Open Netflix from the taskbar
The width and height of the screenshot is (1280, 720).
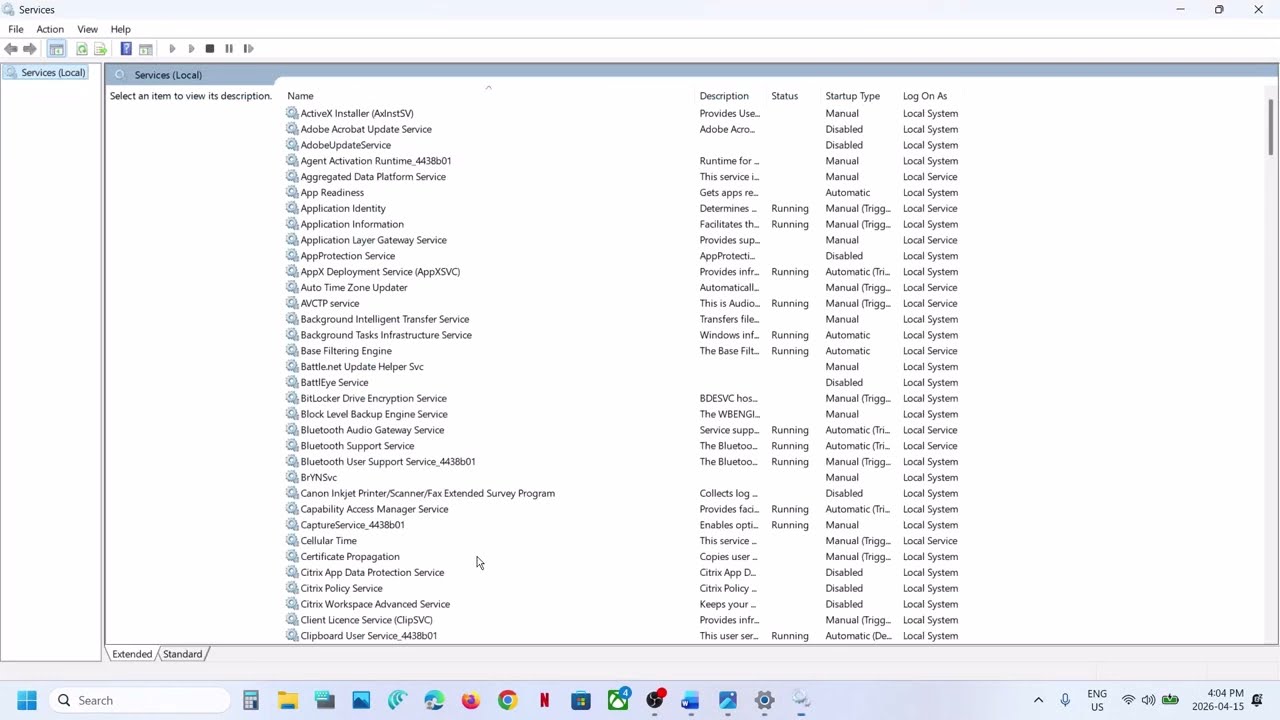[x=544, y=700]
